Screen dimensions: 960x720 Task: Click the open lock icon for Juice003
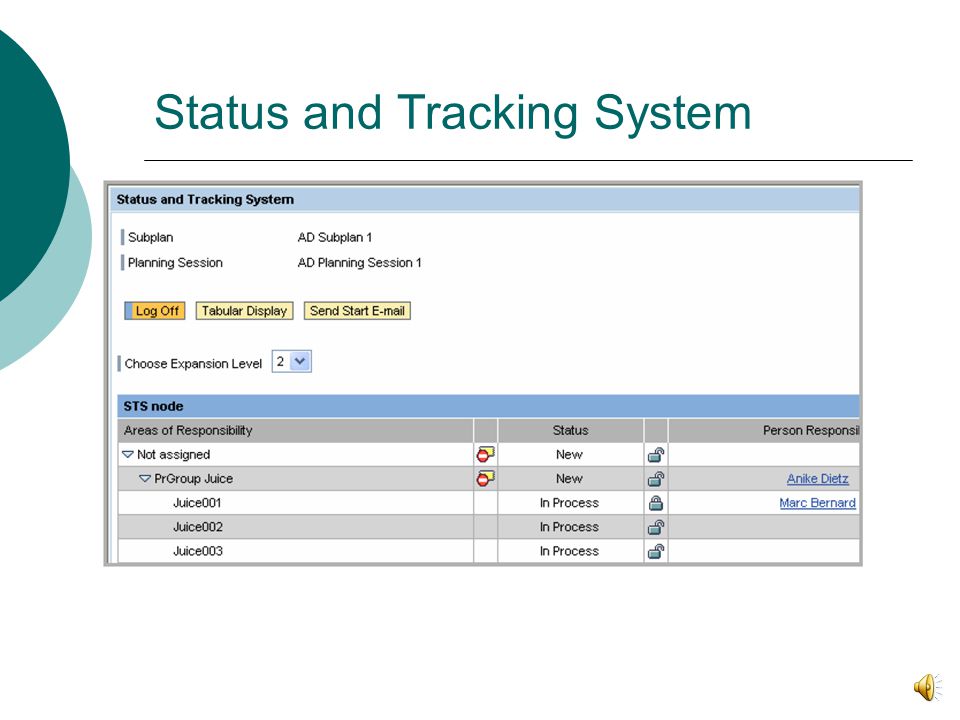656,551
